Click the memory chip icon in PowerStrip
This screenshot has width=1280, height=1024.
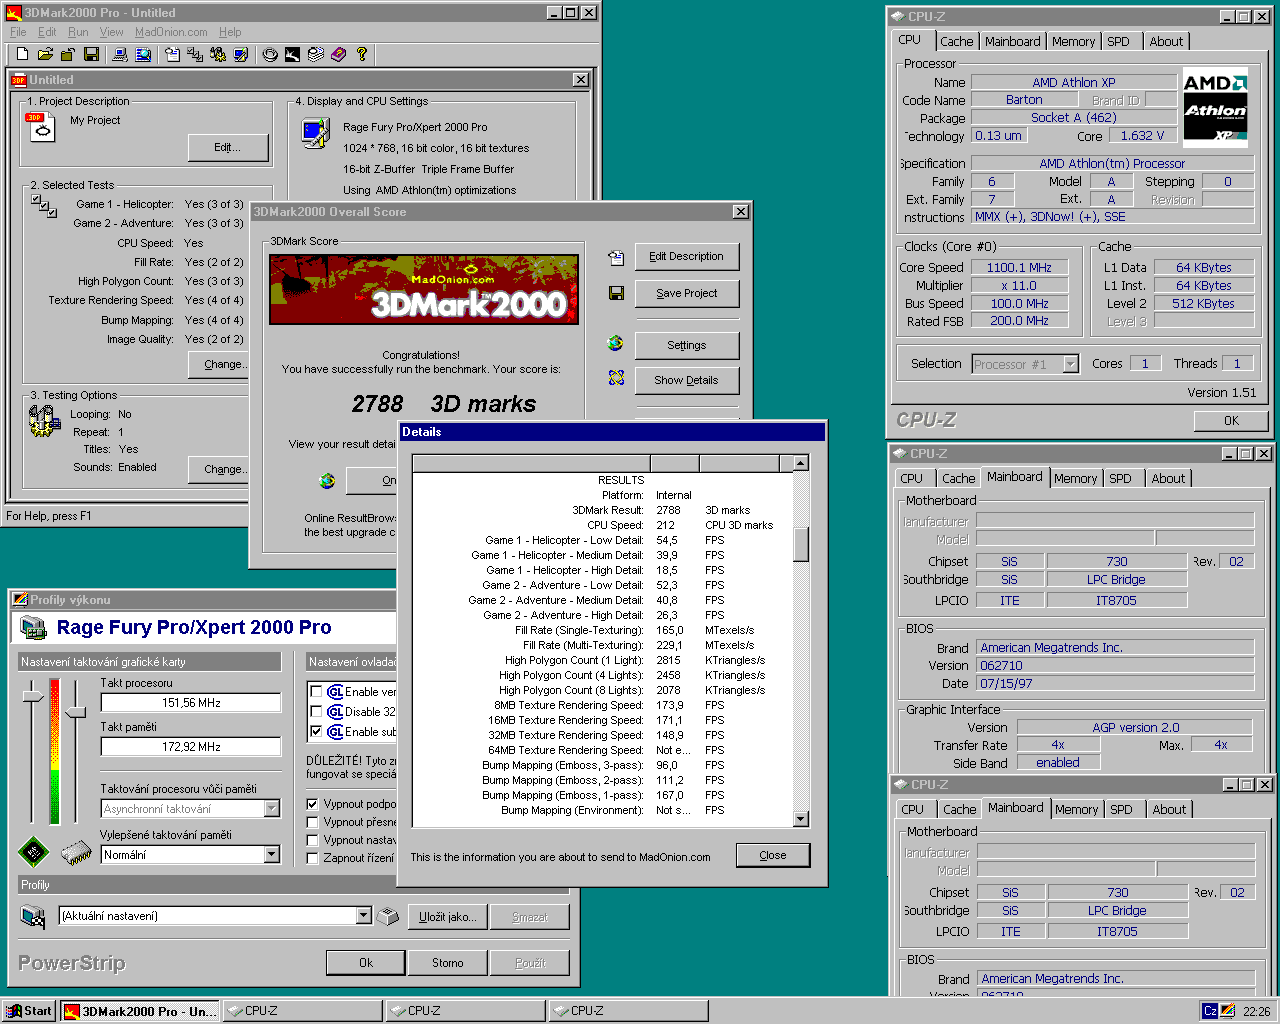coord(77,853)
